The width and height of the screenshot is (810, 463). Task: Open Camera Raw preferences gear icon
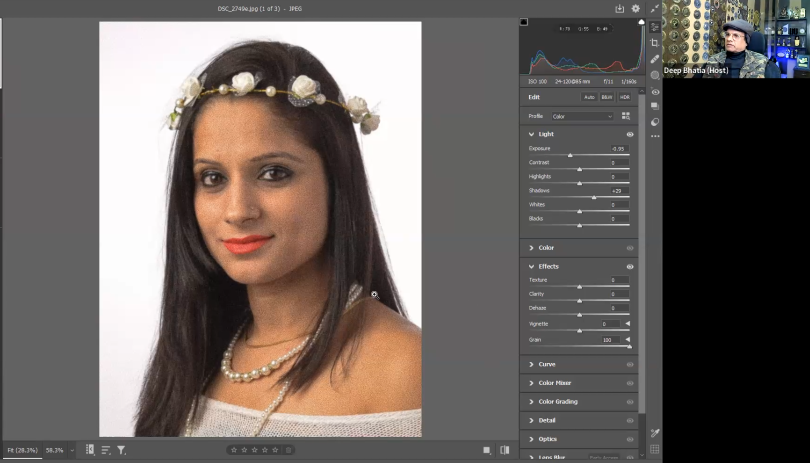coord(635,8)
